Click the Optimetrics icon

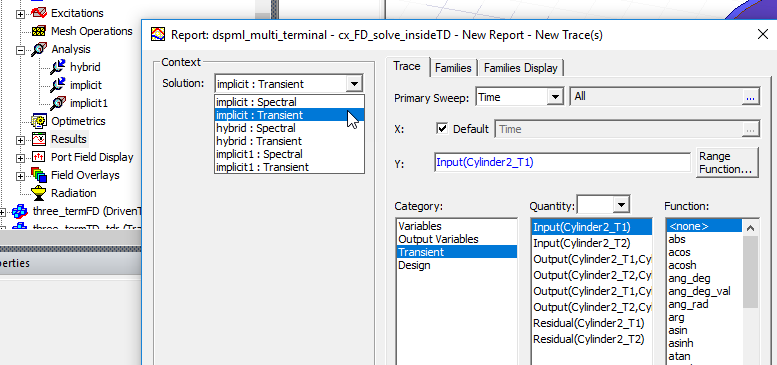click(x=39, y=121)
